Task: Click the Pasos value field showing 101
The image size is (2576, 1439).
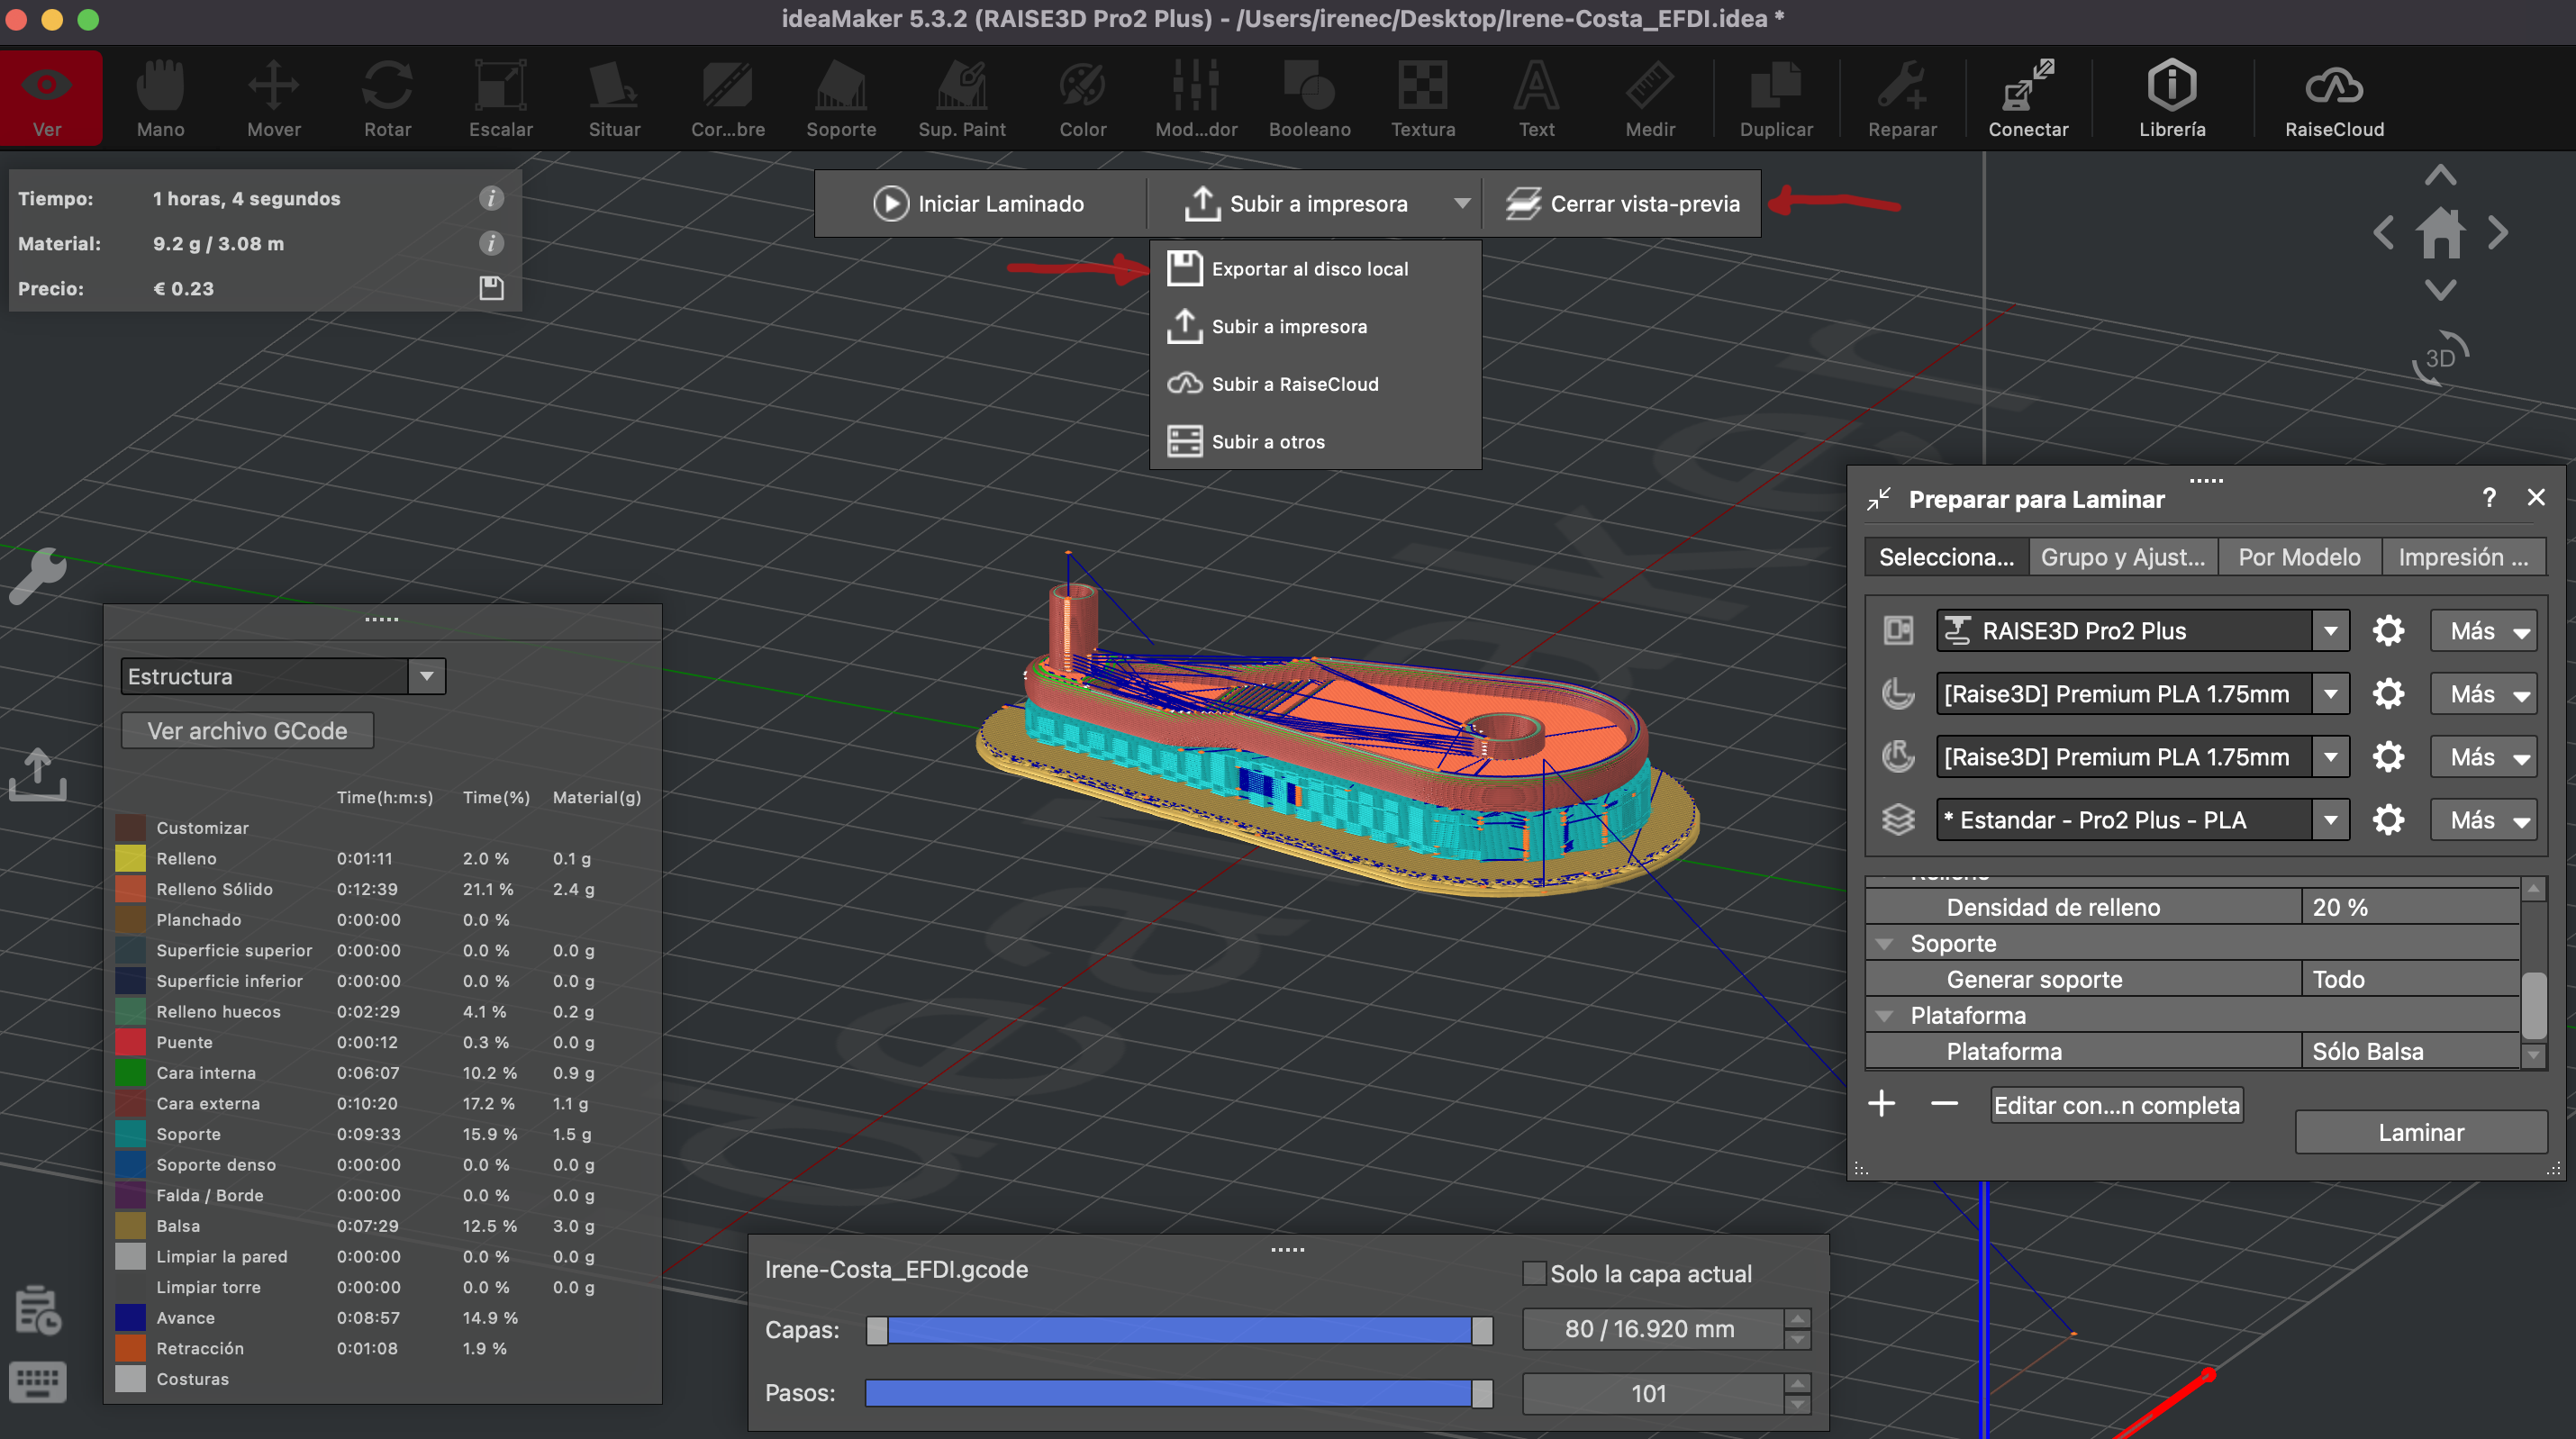Action: pos(1650,1393)
